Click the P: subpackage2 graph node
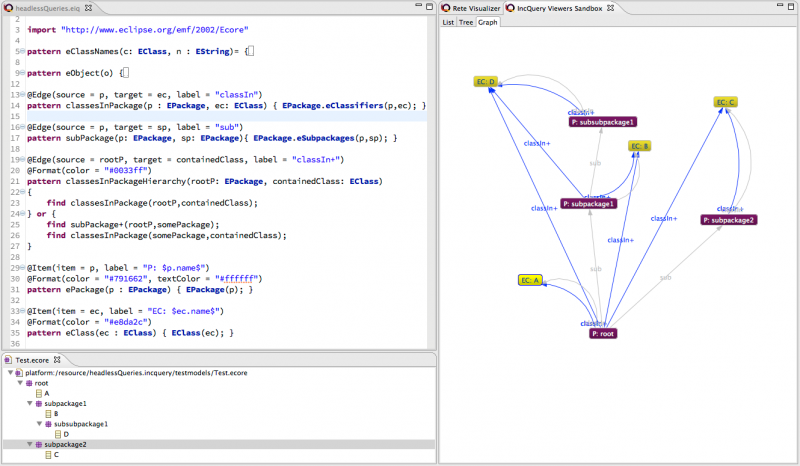 [x=729, y=220]
